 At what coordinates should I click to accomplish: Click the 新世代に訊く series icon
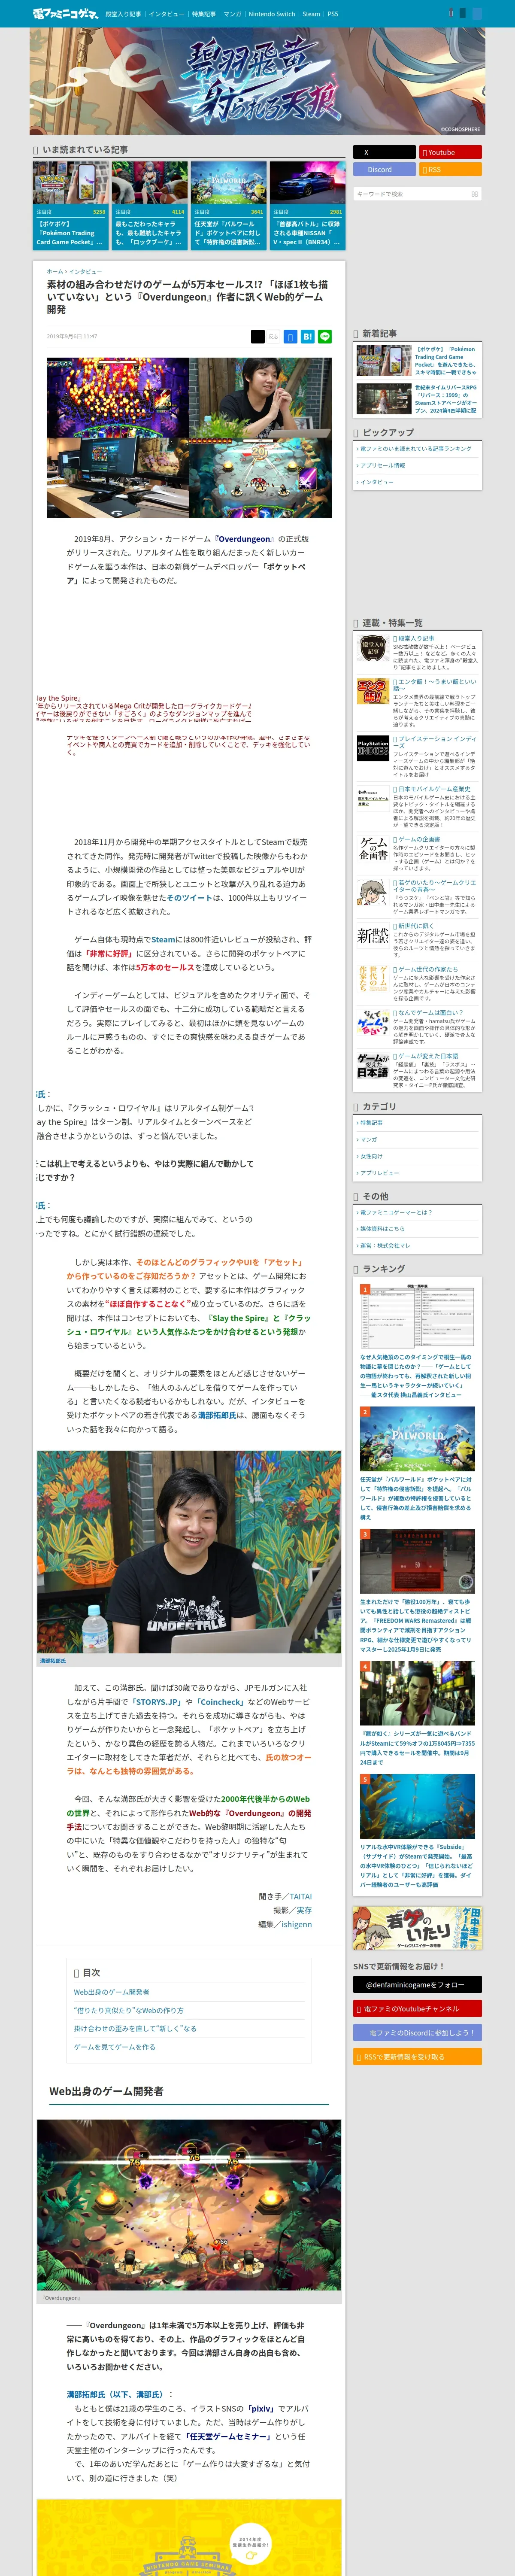coord(373,936)
